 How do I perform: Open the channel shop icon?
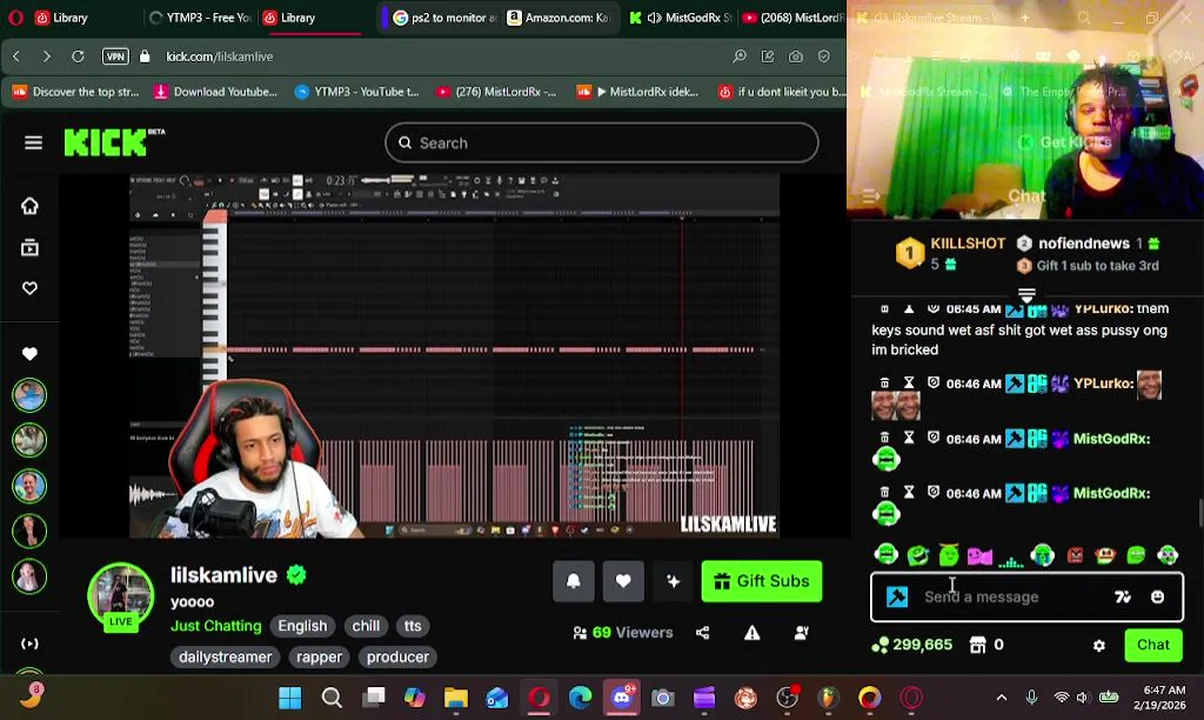pos(977,645)
